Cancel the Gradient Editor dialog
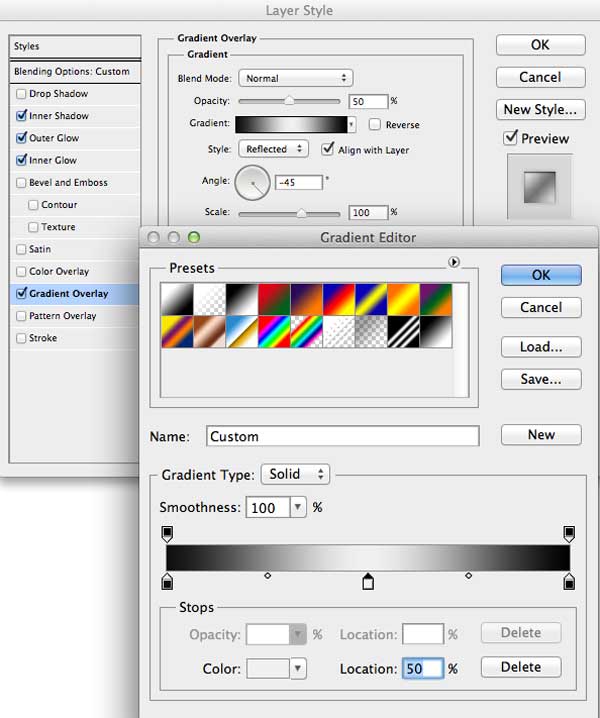 pos(541,307)
